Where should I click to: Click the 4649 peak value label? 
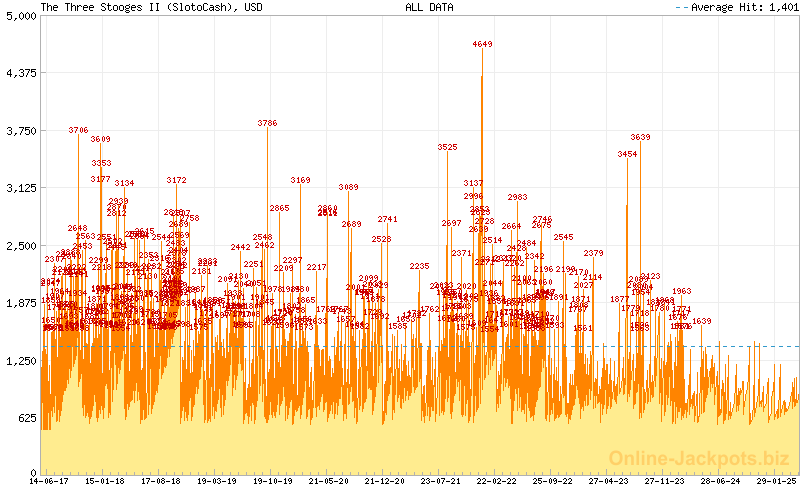point(483,45)
